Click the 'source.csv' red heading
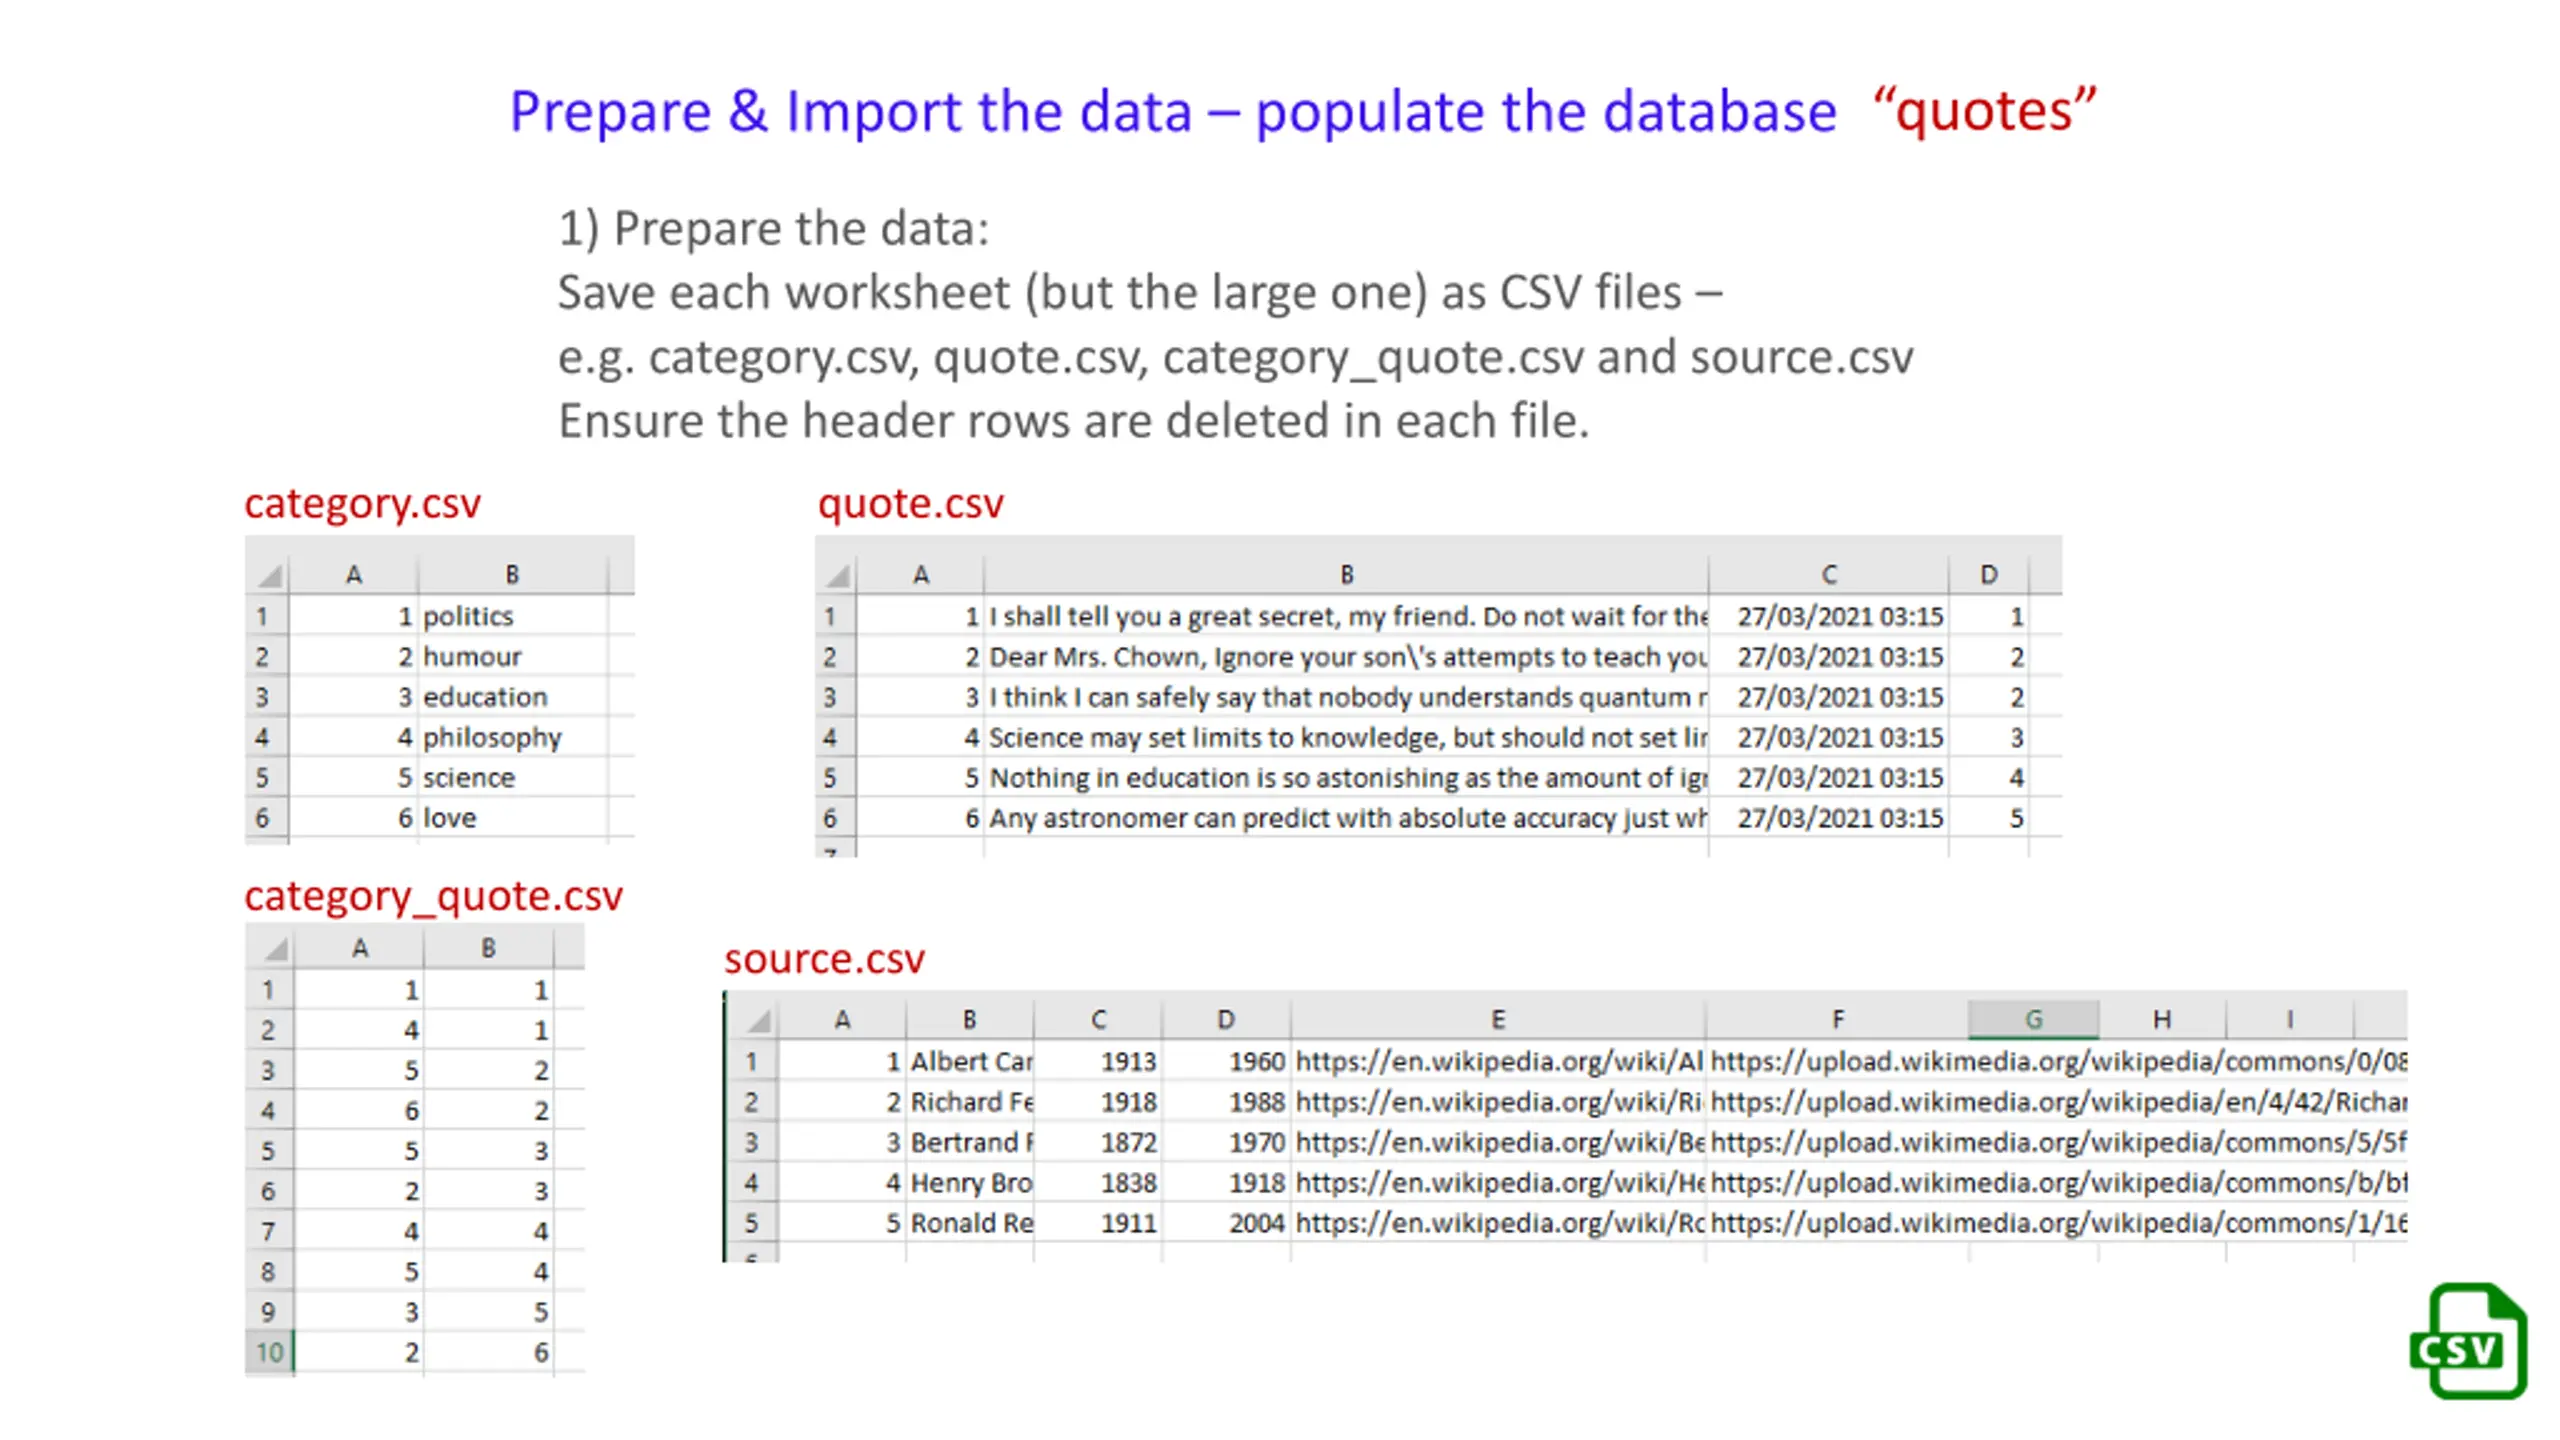 coord(824,959)
